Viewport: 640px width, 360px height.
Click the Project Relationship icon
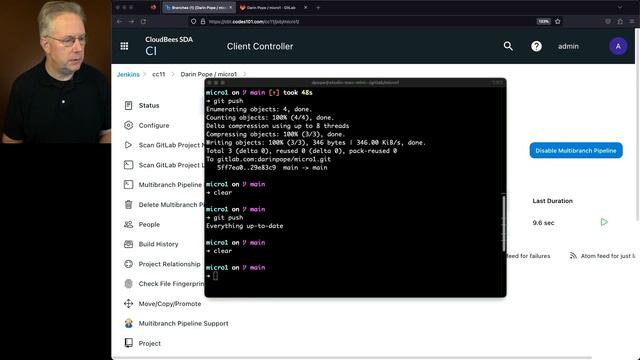[x=128, y=264]
